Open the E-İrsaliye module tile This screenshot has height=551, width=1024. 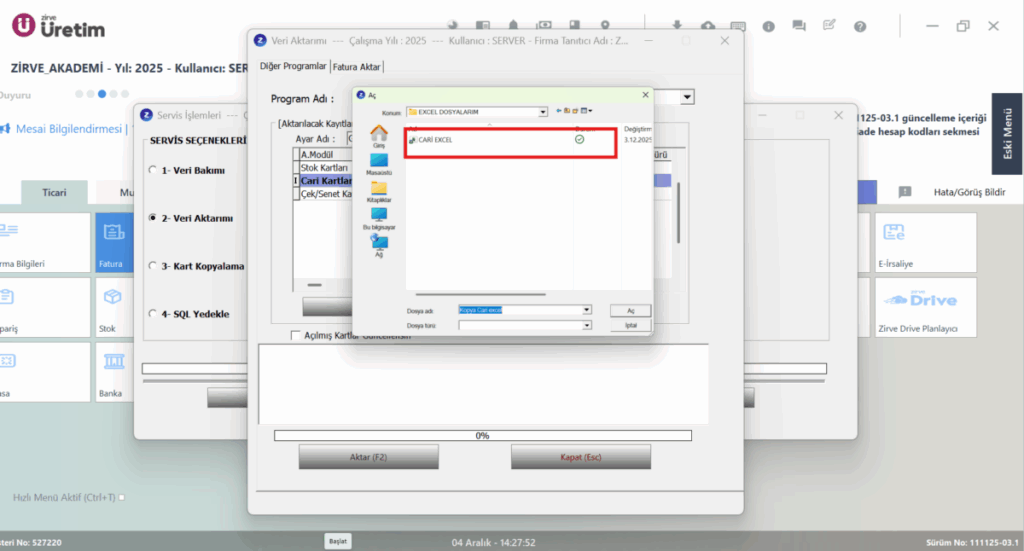coord(926,242)
